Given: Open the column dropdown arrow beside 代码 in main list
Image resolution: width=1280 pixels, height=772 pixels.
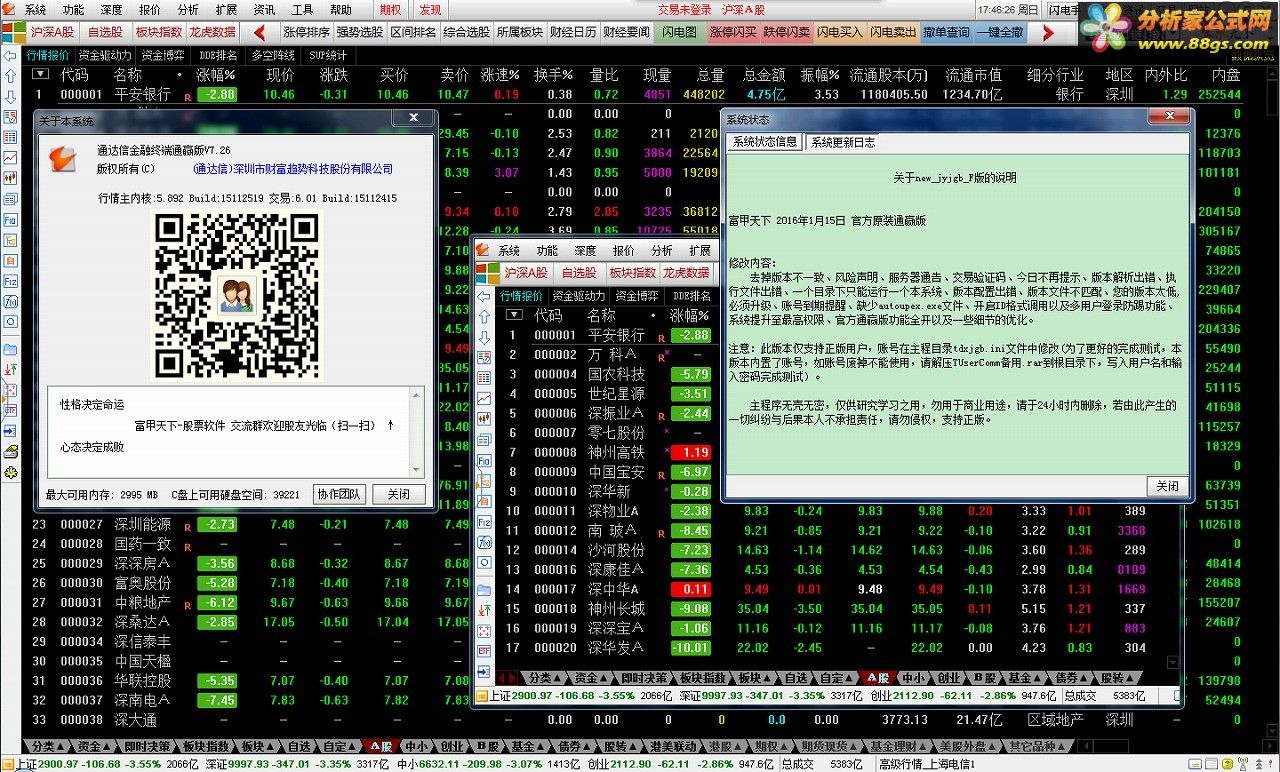Looking at the screenshot, I should coord(40,74).
